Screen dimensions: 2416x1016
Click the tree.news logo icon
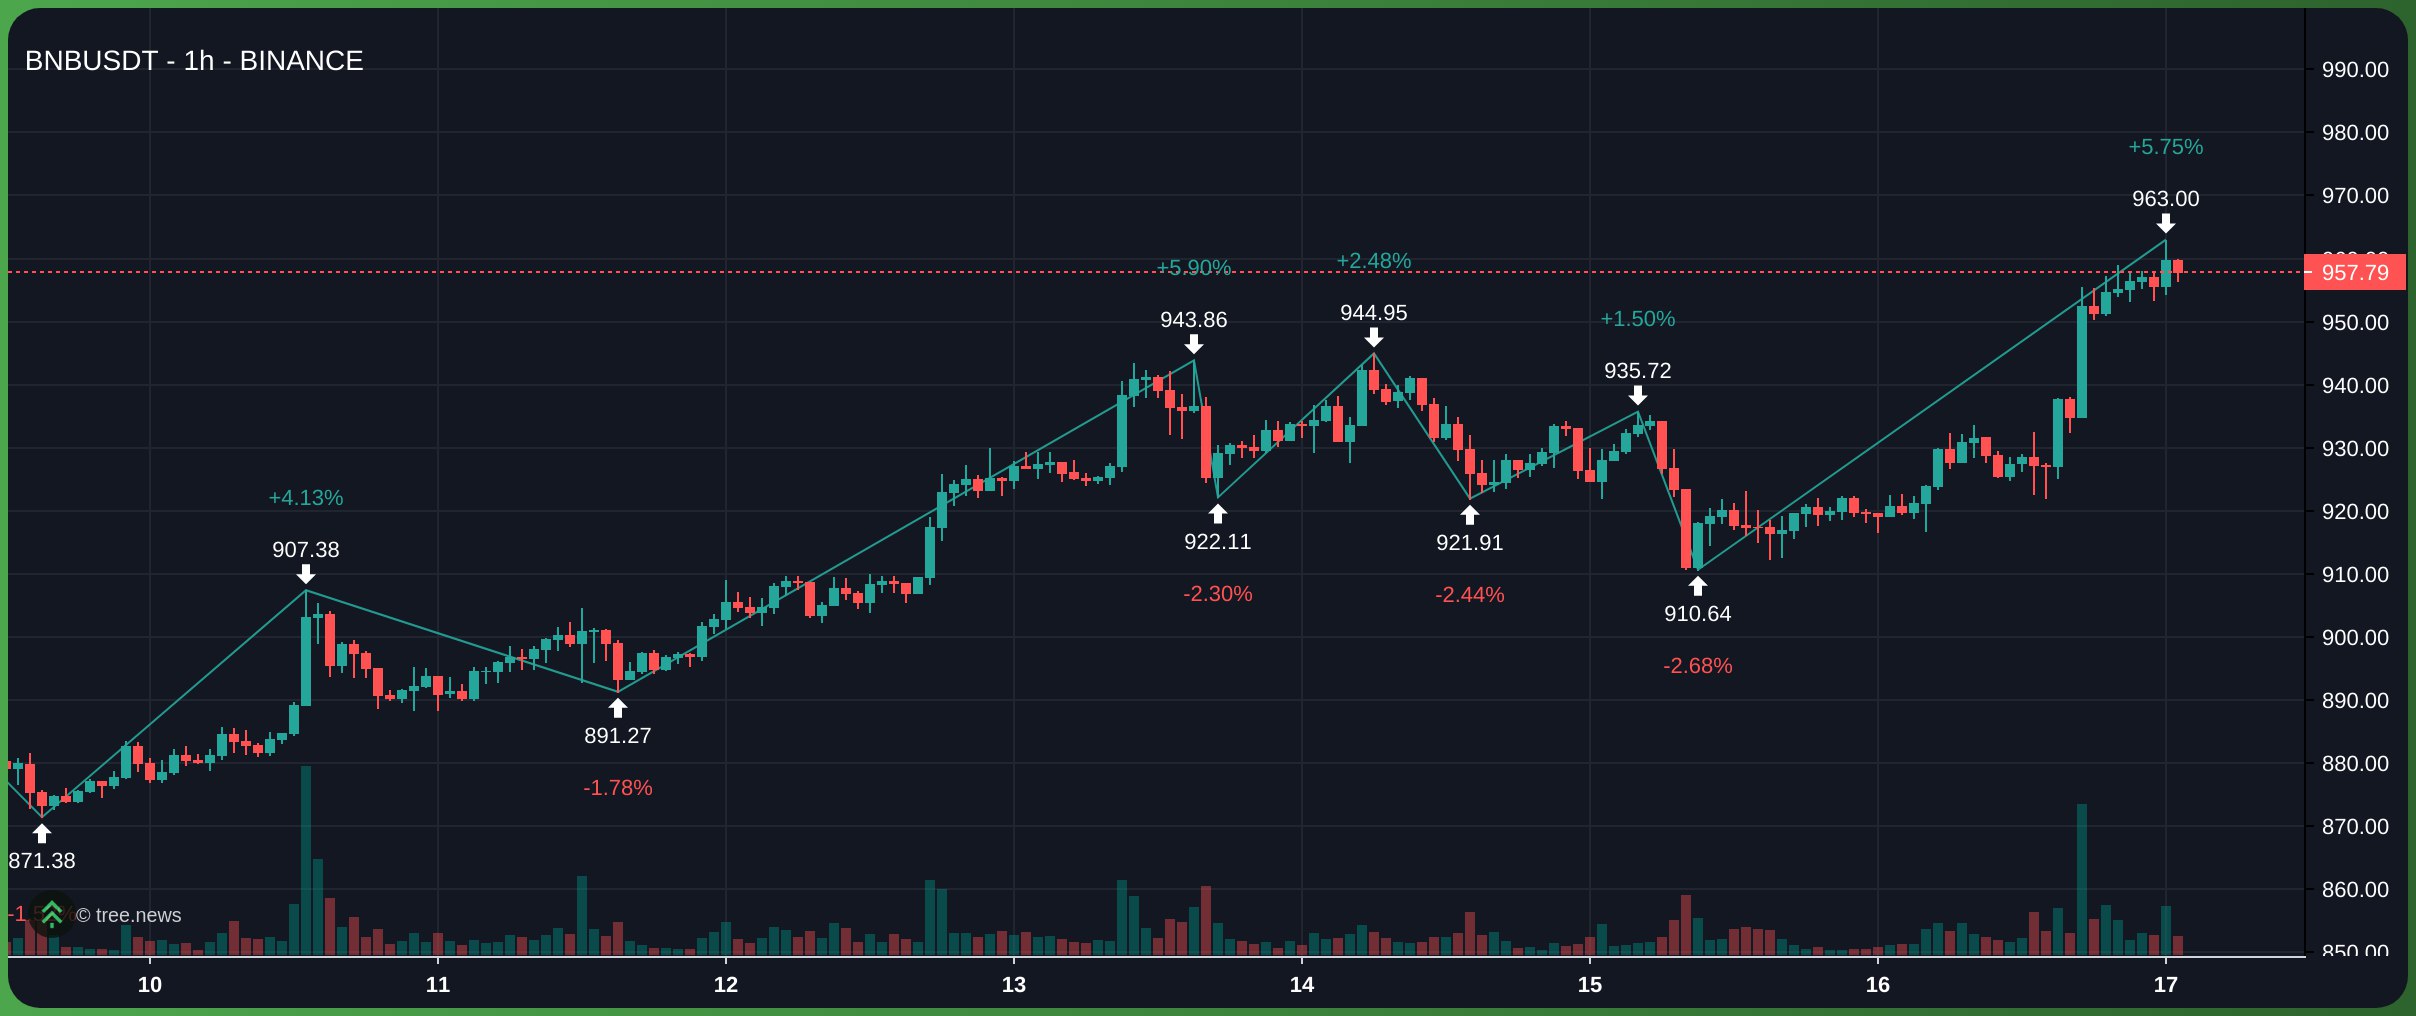pos(52,914)
